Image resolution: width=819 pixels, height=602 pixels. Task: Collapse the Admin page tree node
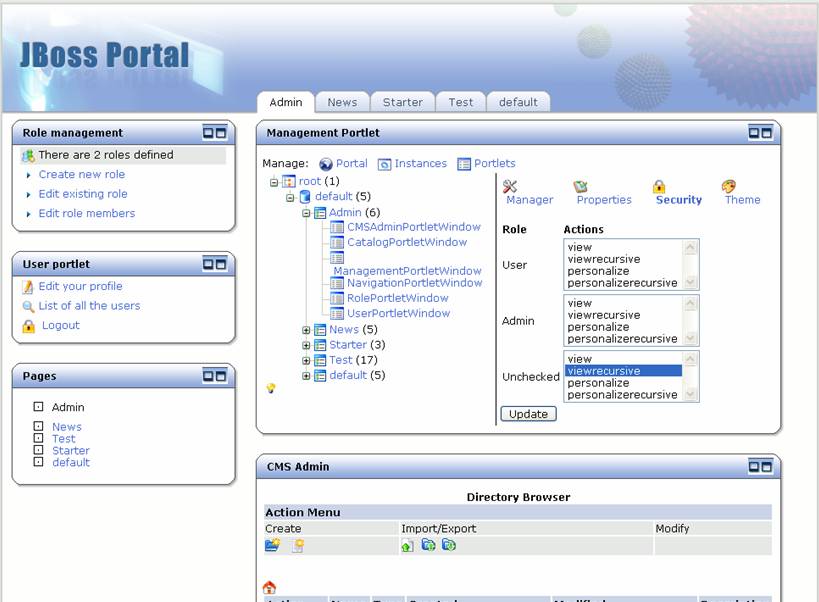306,213
